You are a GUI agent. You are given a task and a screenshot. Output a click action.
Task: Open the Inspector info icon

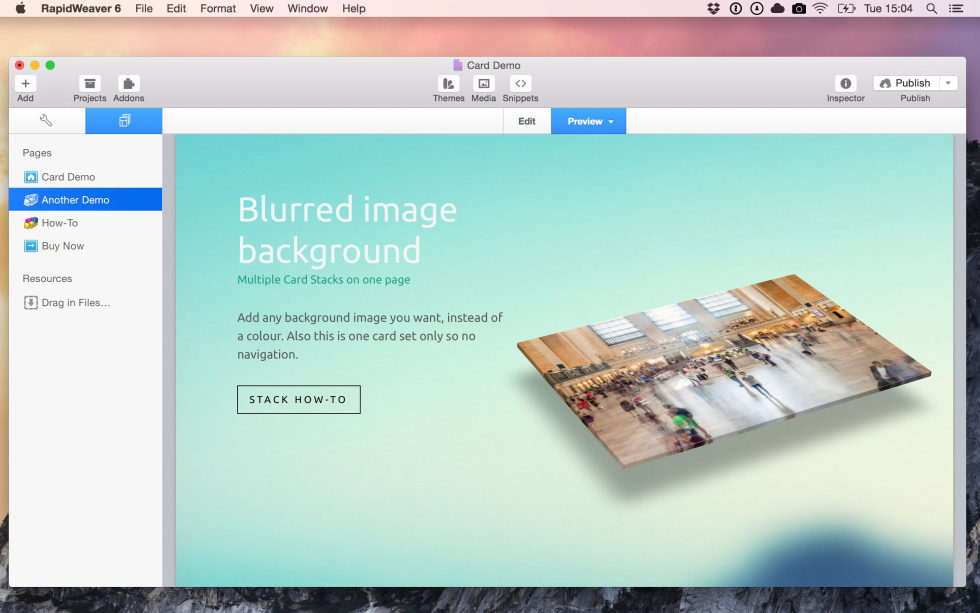(845, 84)
